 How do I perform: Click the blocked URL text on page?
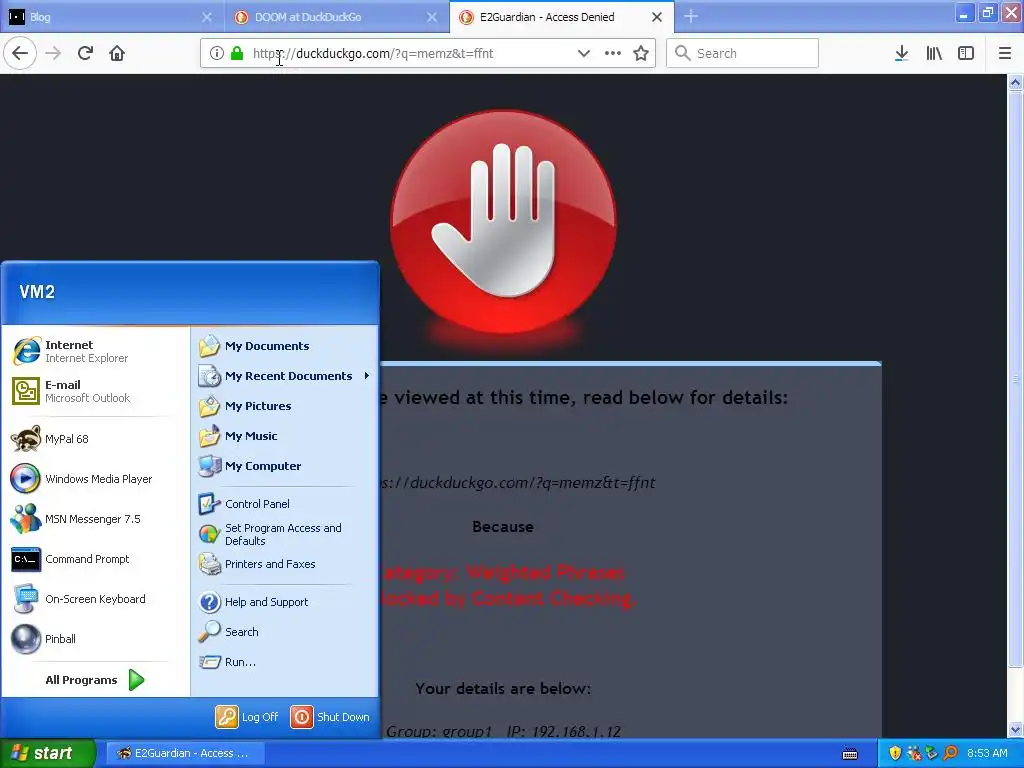click(519, 483)
